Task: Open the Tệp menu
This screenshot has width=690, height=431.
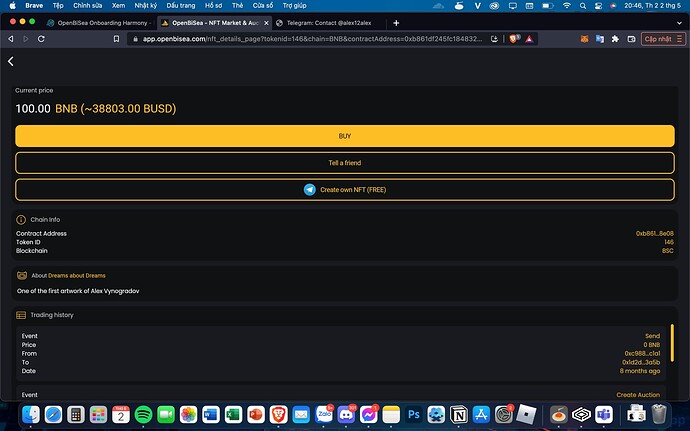Action: (58, 6)
